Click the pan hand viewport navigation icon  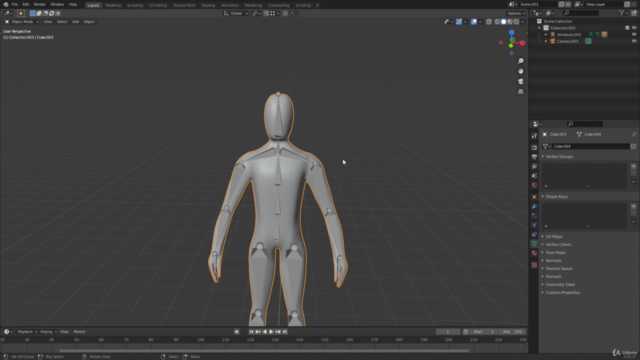[x=520, y=71]
